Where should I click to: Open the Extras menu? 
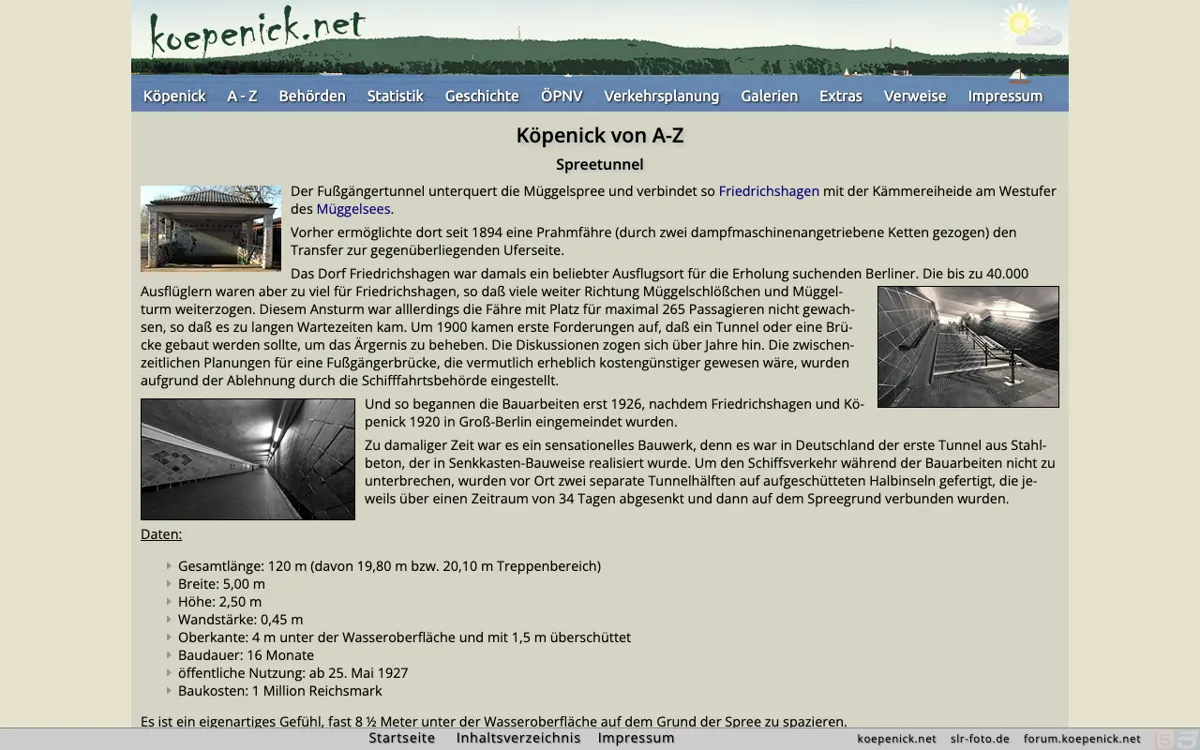[x=841, y=96]
